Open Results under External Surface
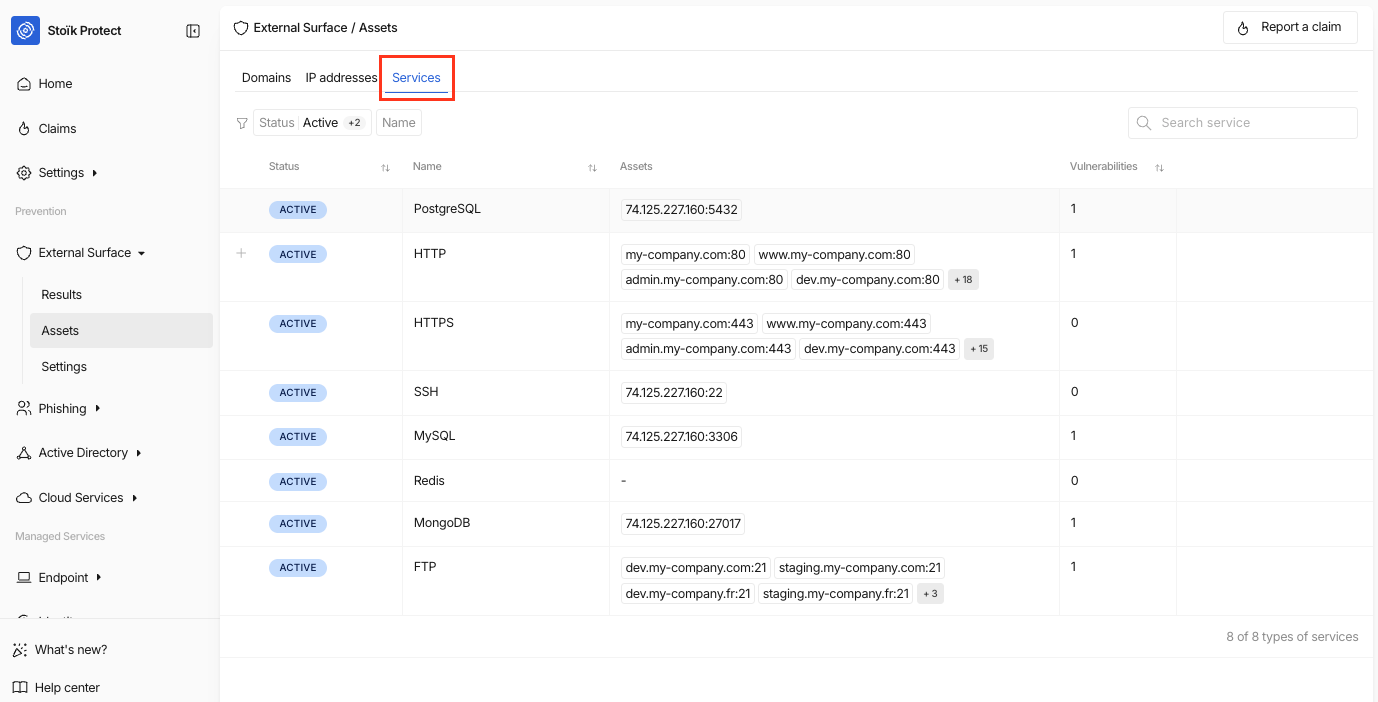Image resolution: width=1378 pixels, height=702 pixels. [62, 295]
